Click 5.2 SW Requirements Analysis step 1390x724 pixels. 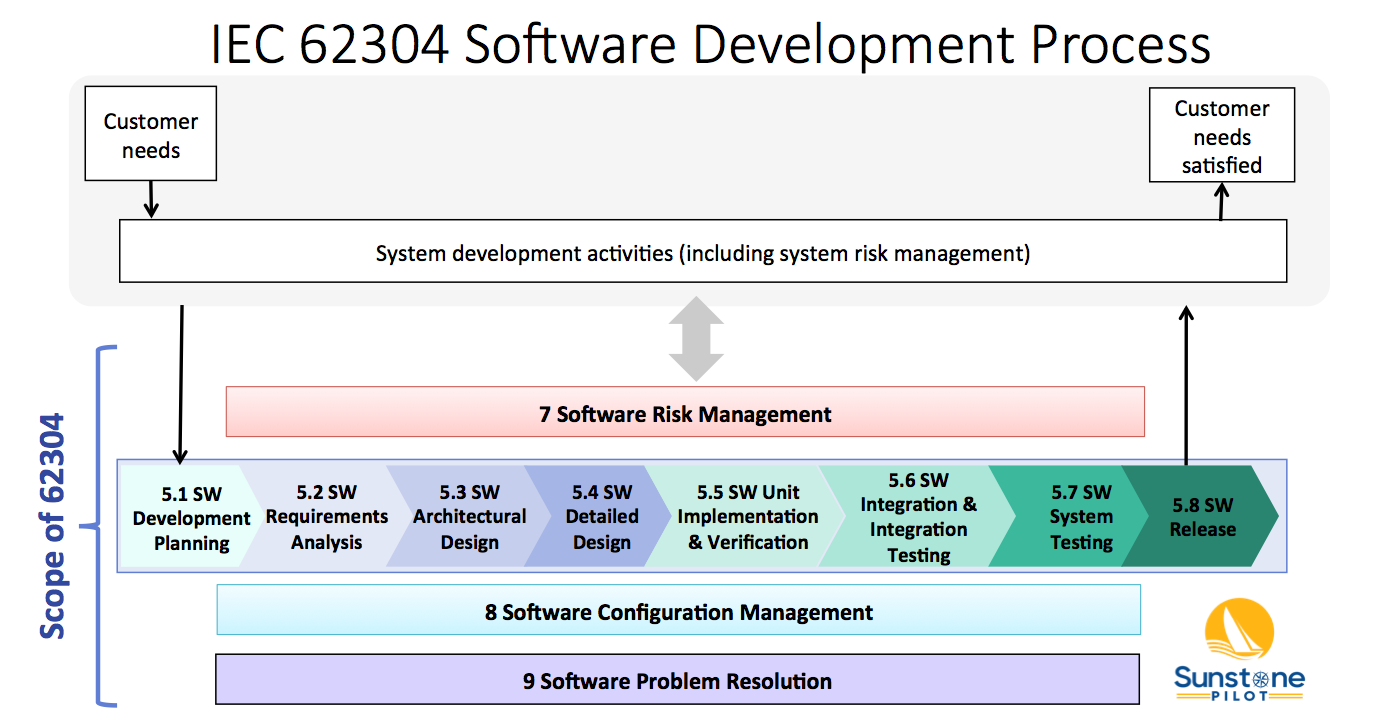[327, 517]
